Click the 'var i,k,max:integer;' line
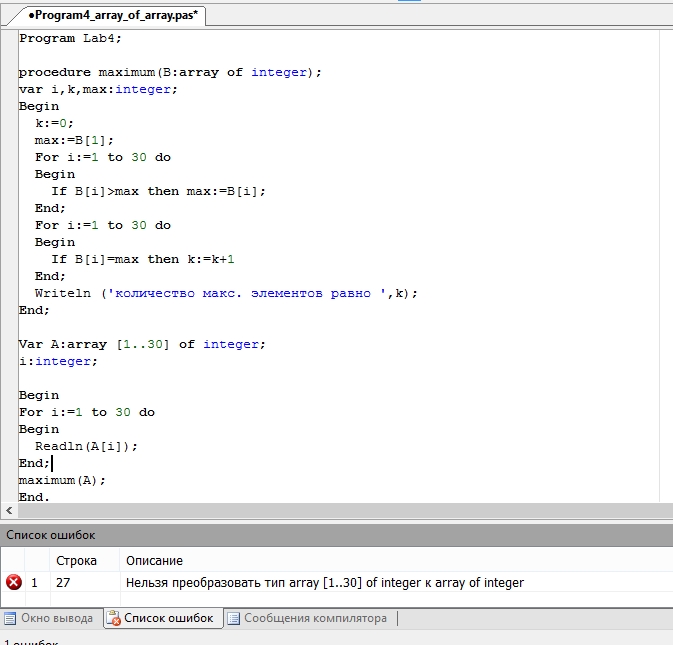Viewport: 673px width, 645px height. click(x=98, y=89)
